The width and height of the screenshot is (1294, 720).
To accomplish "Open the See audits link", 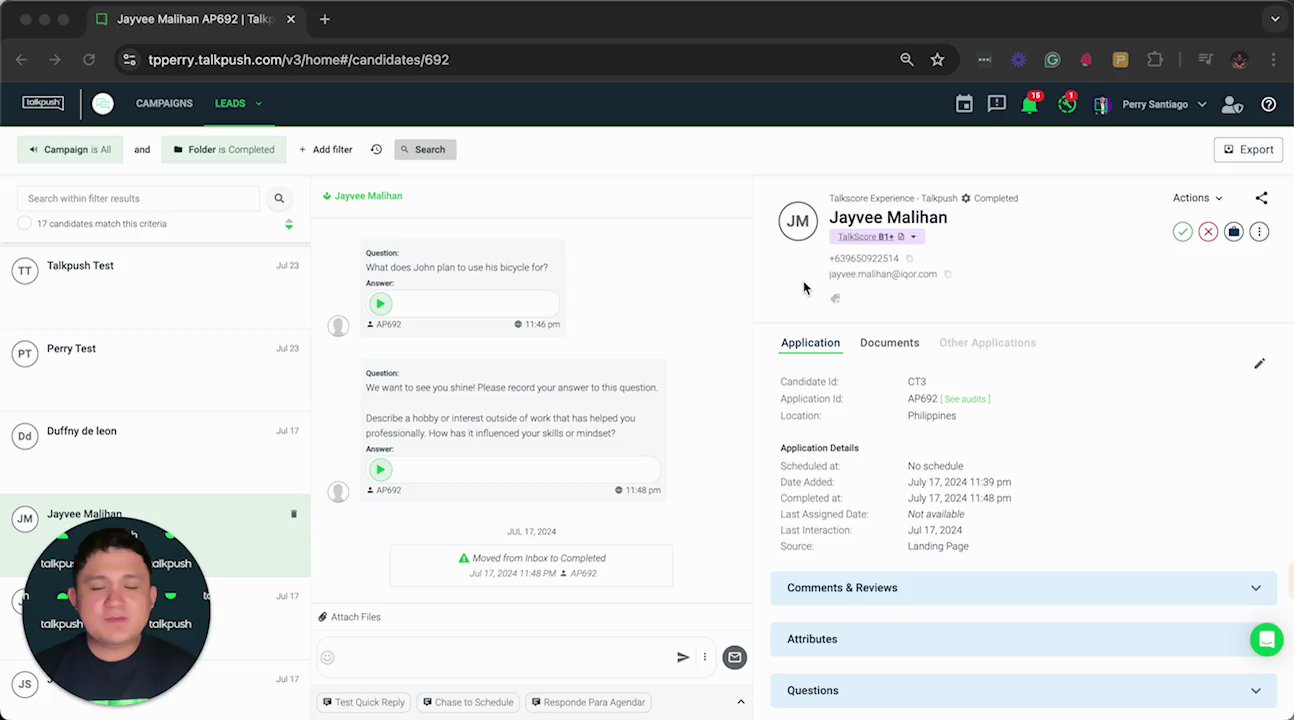I will pos(965,399).
